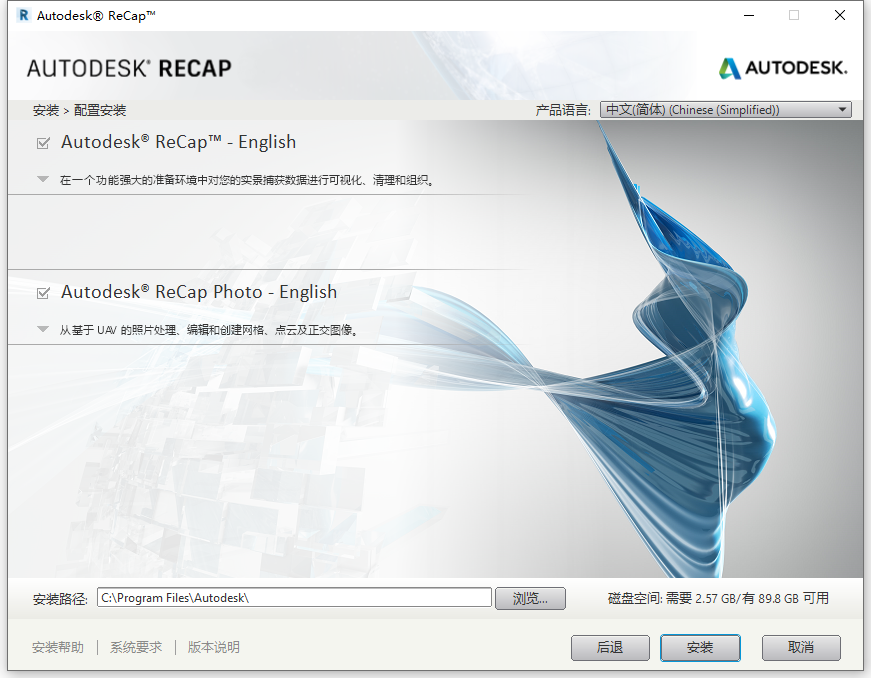Click the 取消 cancel button
This screenshot has width=871, height=678.
(801, 647)
